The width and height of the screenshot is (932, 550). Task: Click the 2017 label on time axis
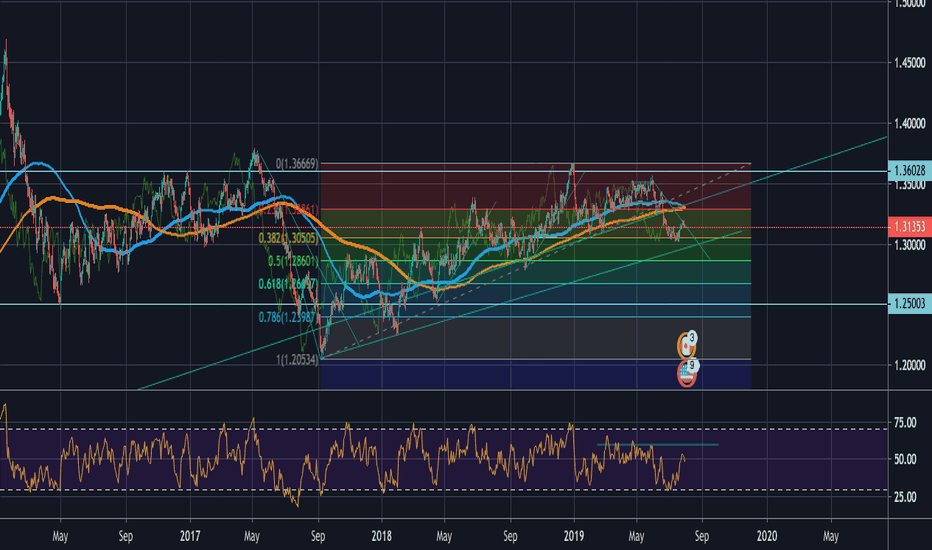190,536
